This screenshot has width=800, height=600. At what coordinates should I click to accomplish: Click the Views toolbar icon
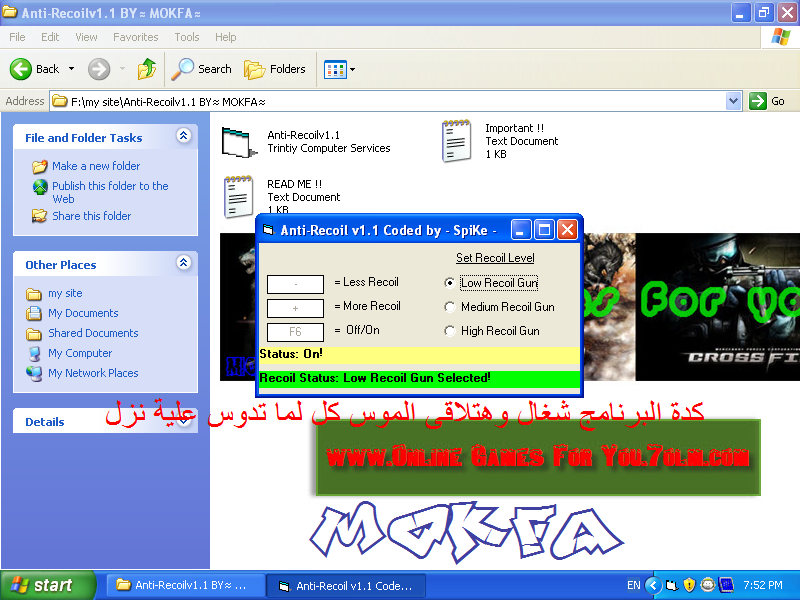tap(335, 69)
